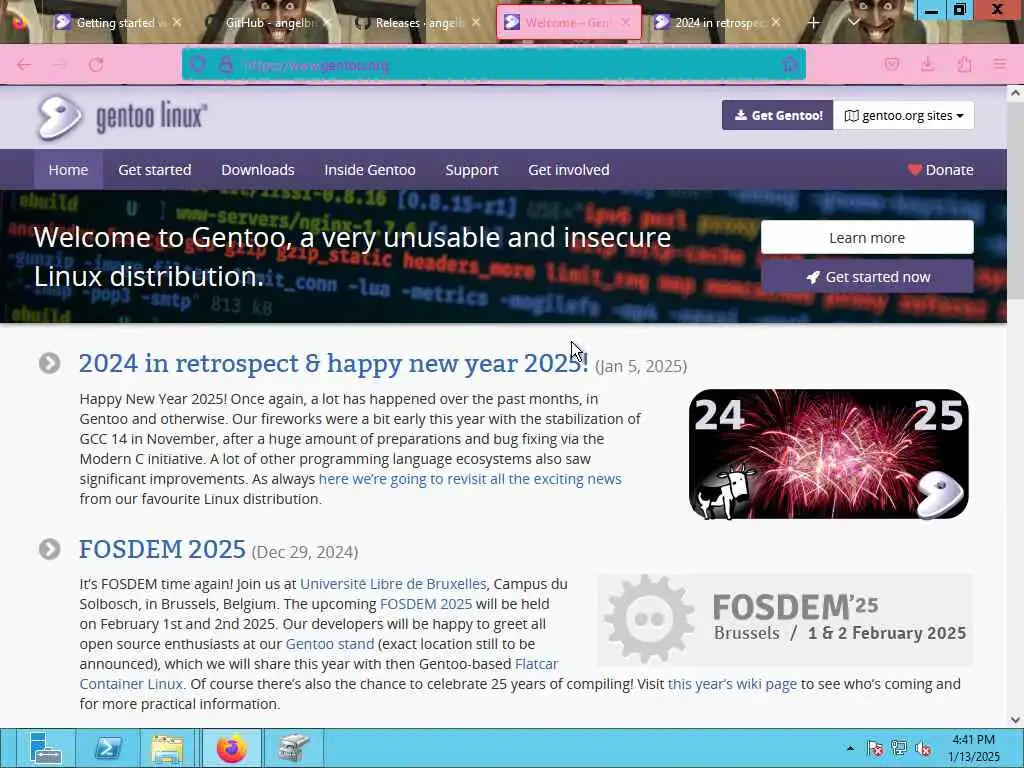Open the Firefox hamburger menu
This screenshot has width=1024, height=768.
999,64
